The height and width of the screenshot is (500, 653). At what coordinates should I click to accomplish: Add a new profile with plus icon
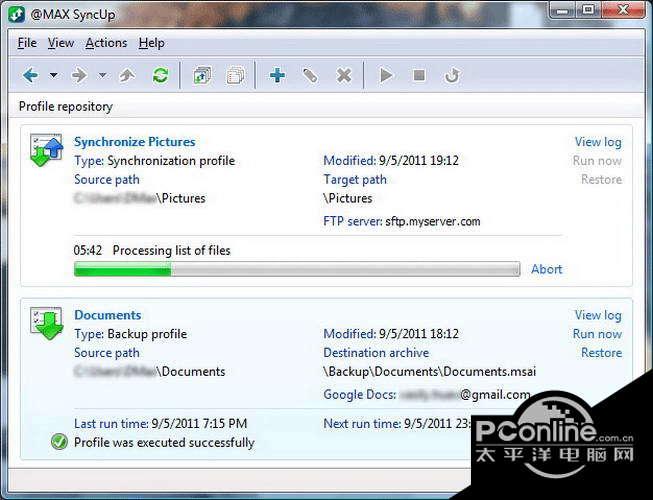pos(277,75)
